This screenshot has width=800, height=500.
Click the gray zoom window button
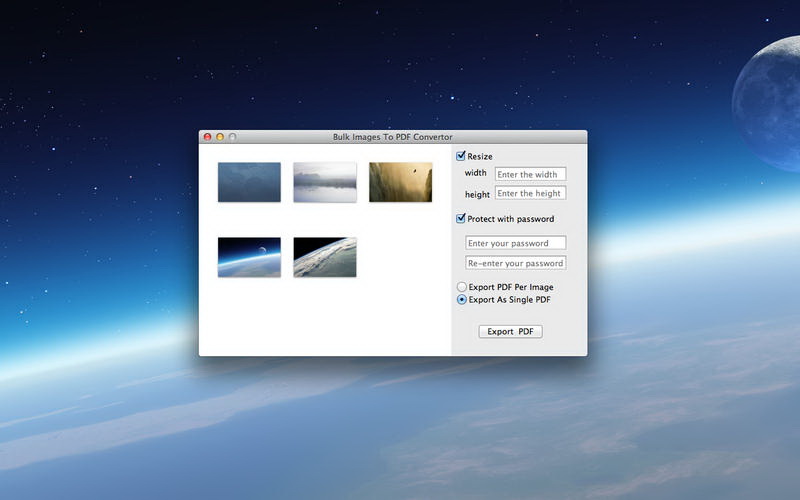coord(233,137)
